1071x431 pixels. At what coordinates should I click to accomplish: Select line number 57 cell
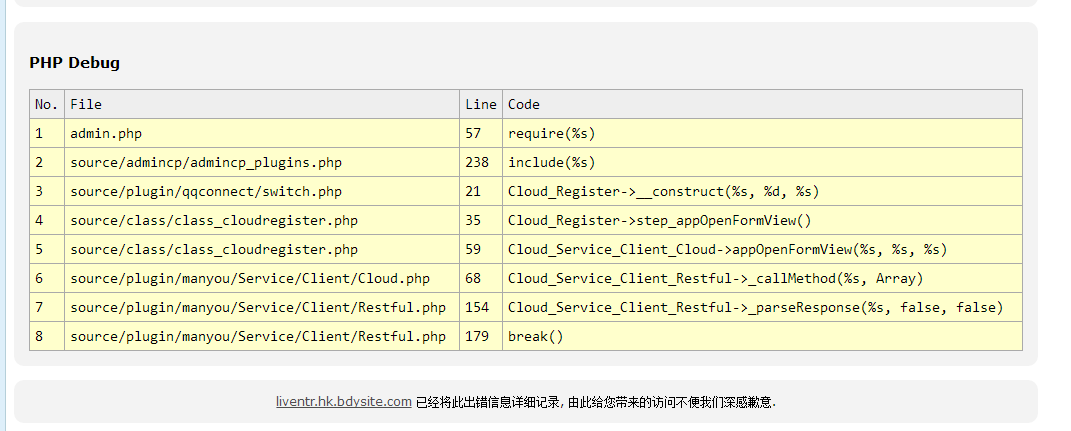pos(481,133)
